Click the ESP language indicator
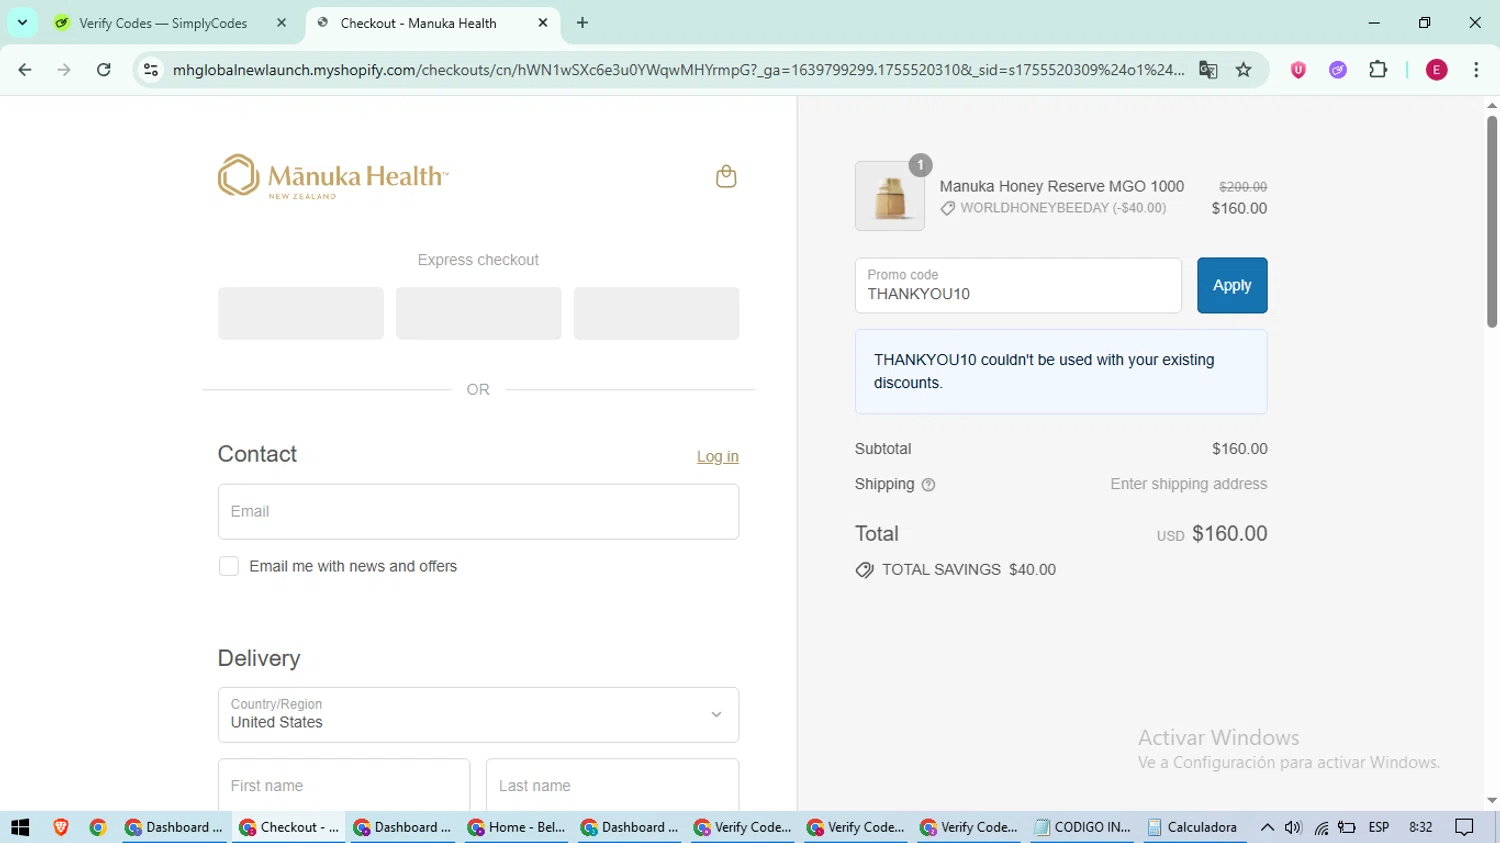Screen dimensions: 1500x843 coord(1379,827)
